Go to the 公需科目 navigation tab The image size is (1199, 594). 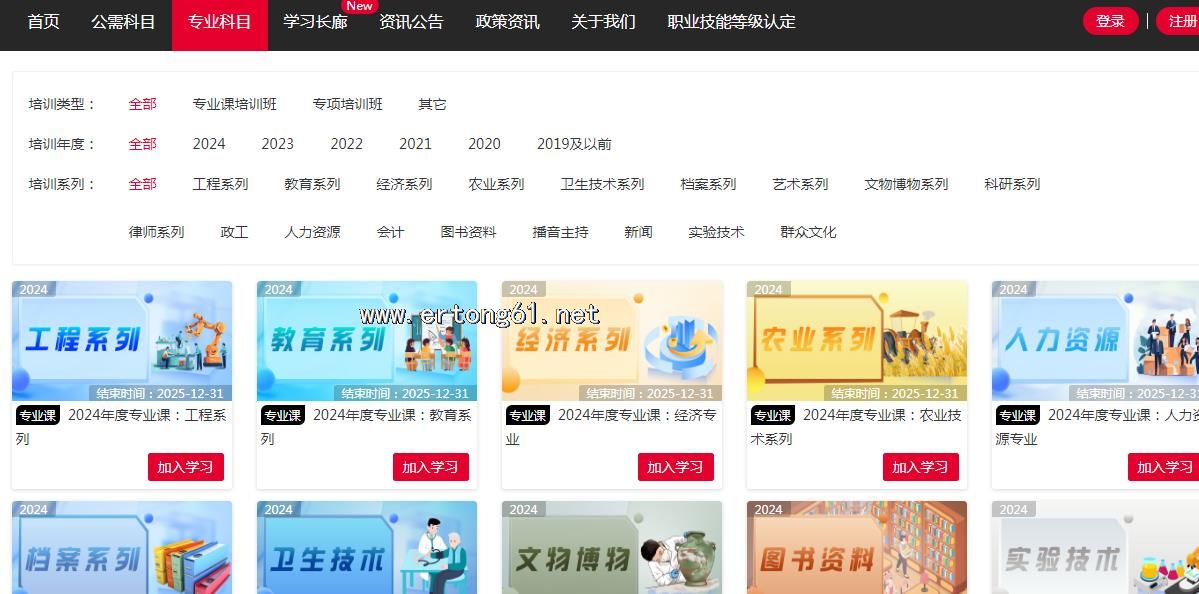(123, 21)
